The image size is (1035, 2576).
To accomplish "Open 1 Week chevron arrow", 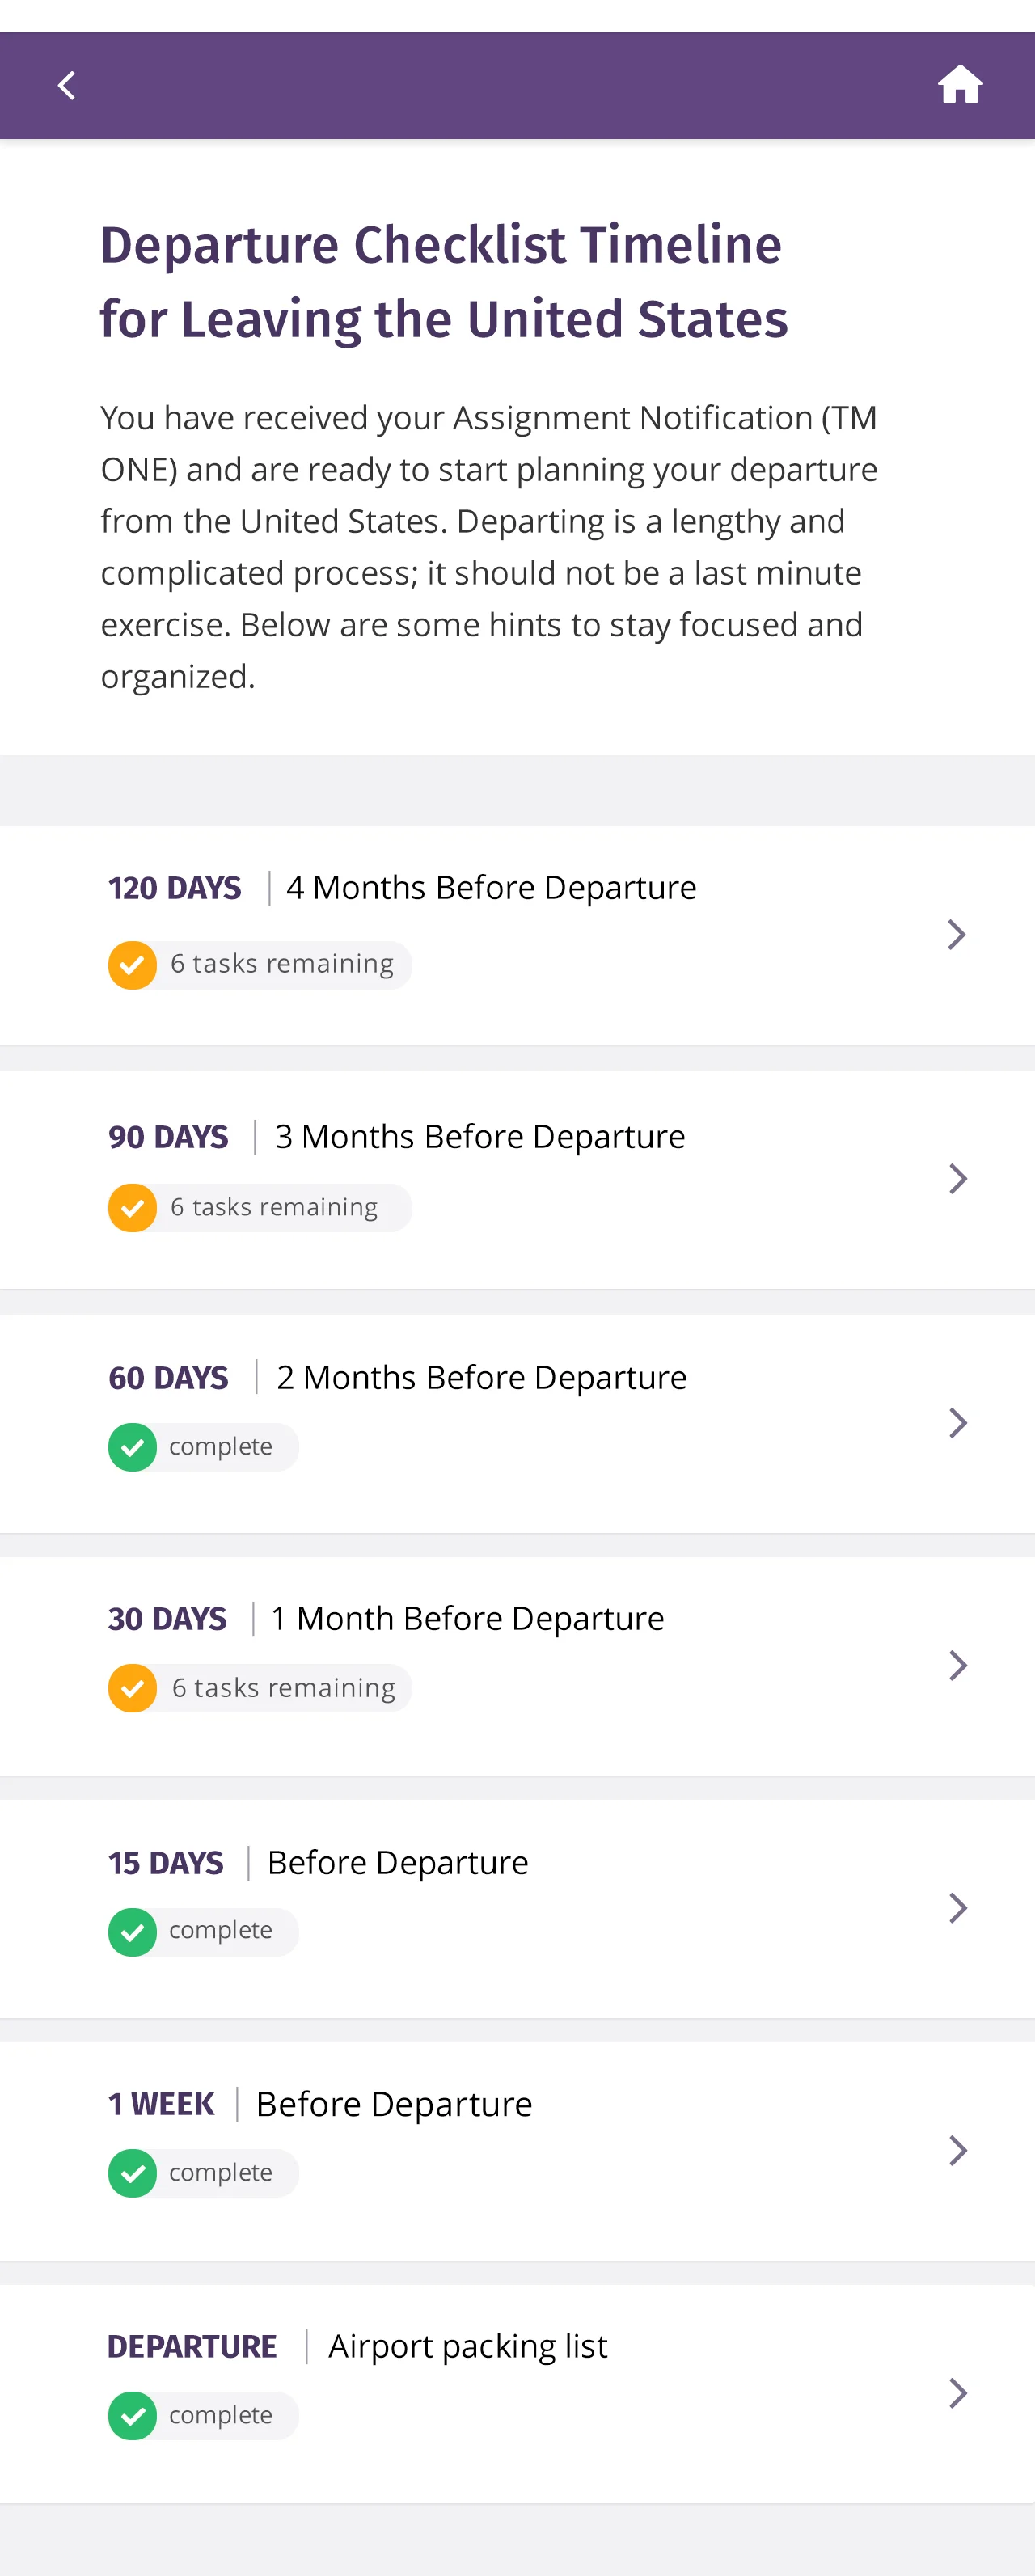I will (x=957, y=2150).
